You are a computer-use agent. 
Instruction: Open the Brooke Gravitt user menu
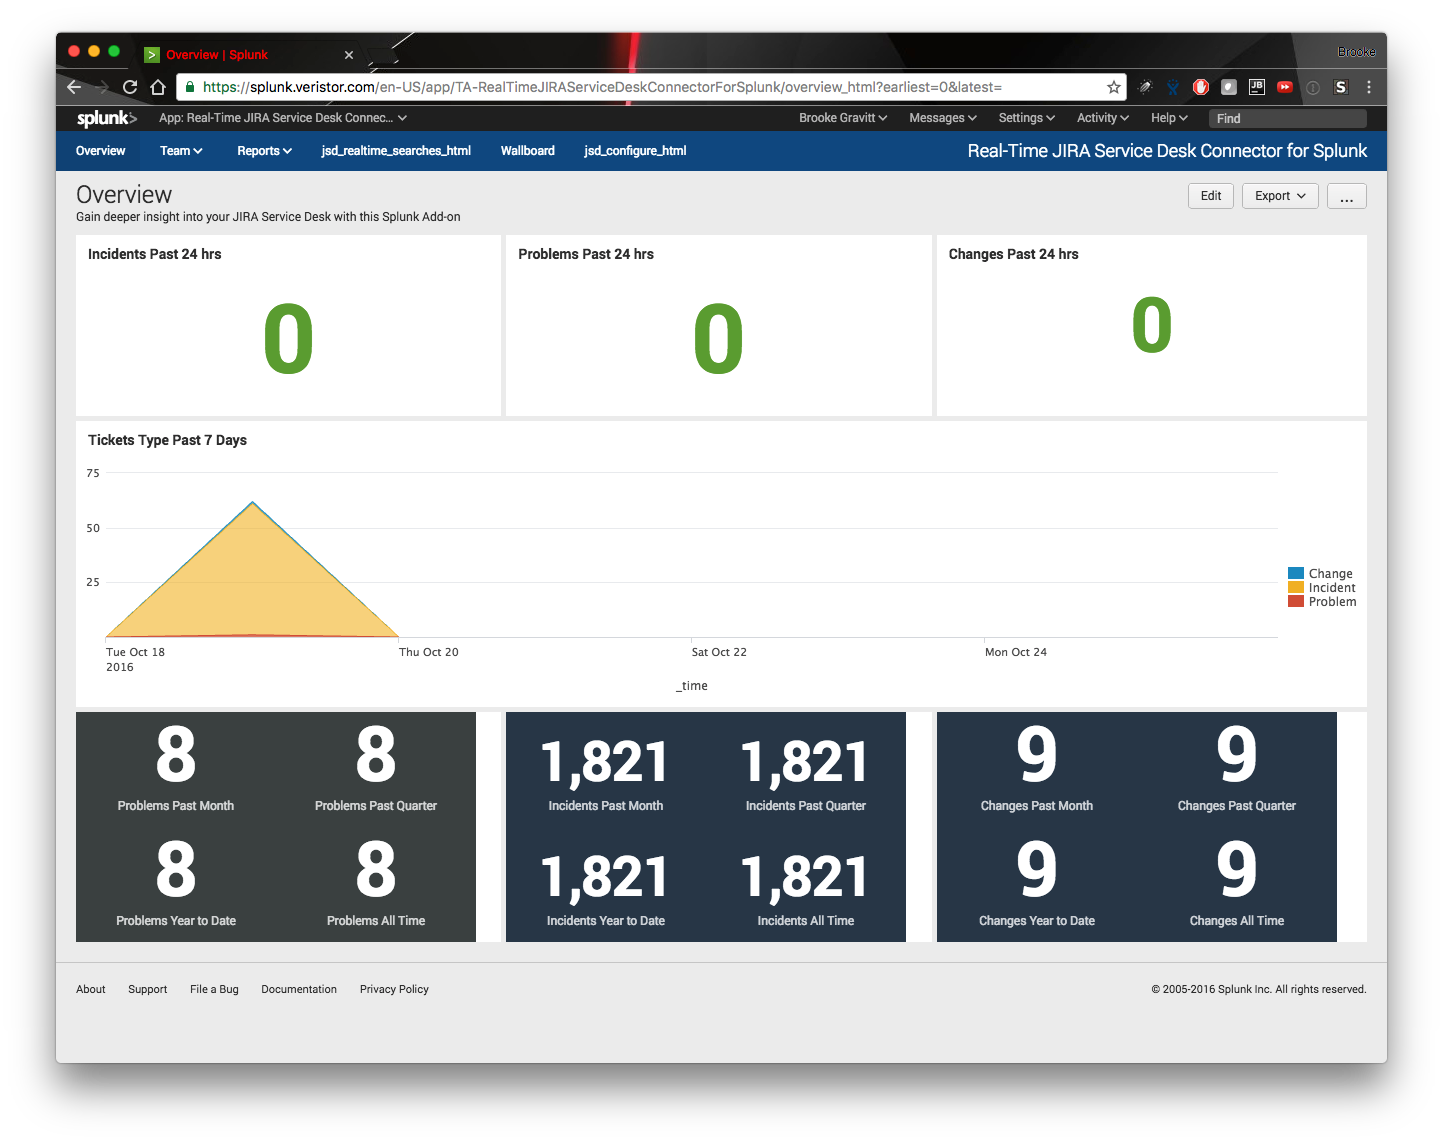coord(843,118)
